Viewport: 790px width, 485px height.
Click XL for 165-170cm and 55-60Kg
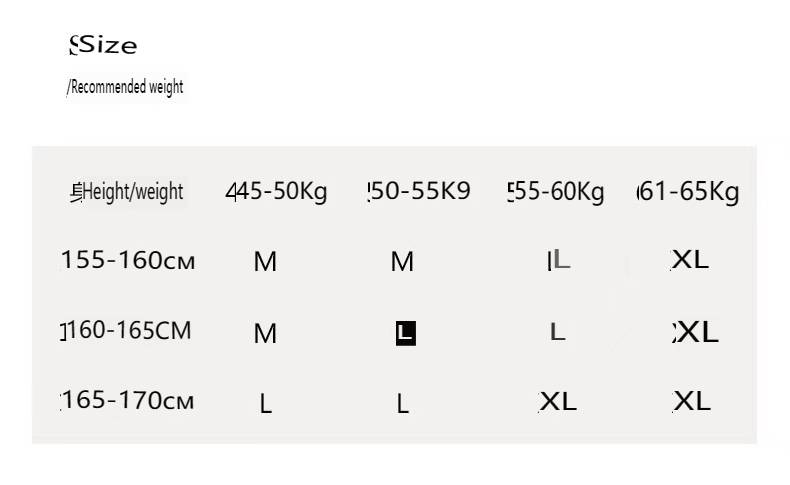558,401
